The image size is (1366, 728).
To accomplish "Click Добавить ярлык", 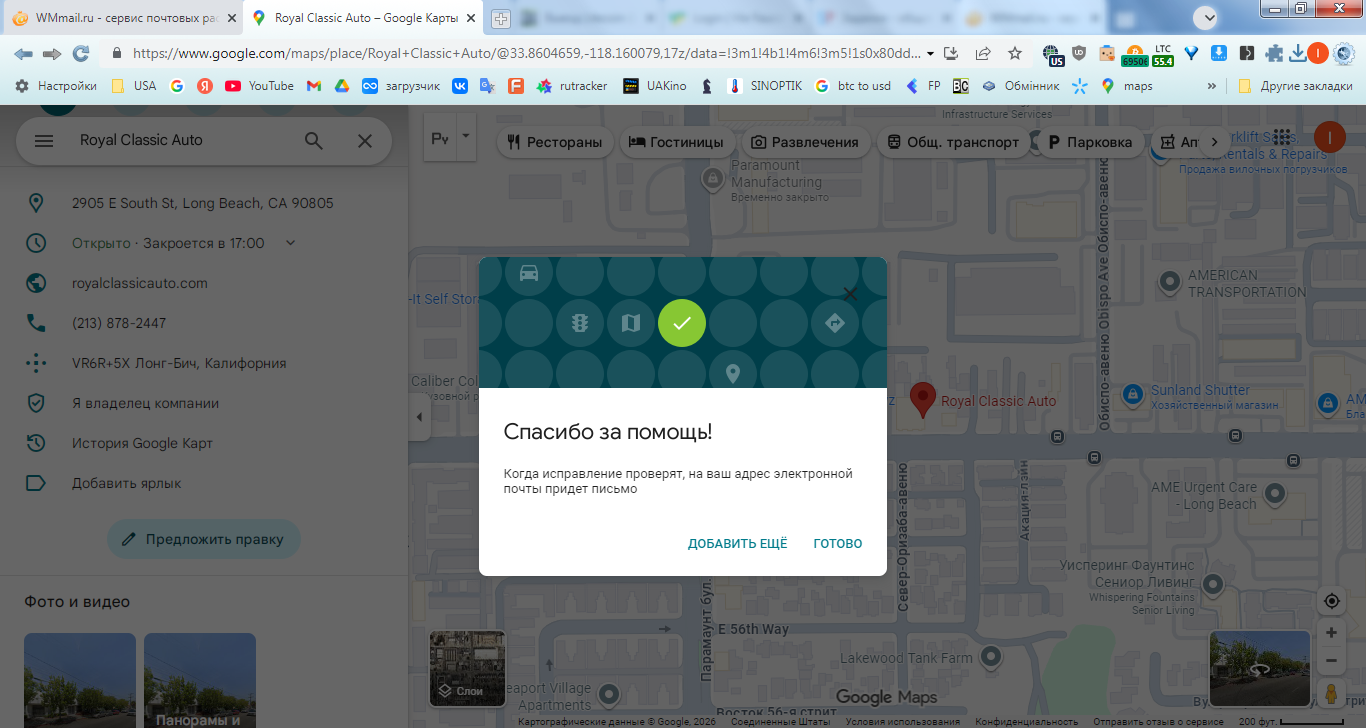I will 127,483.
